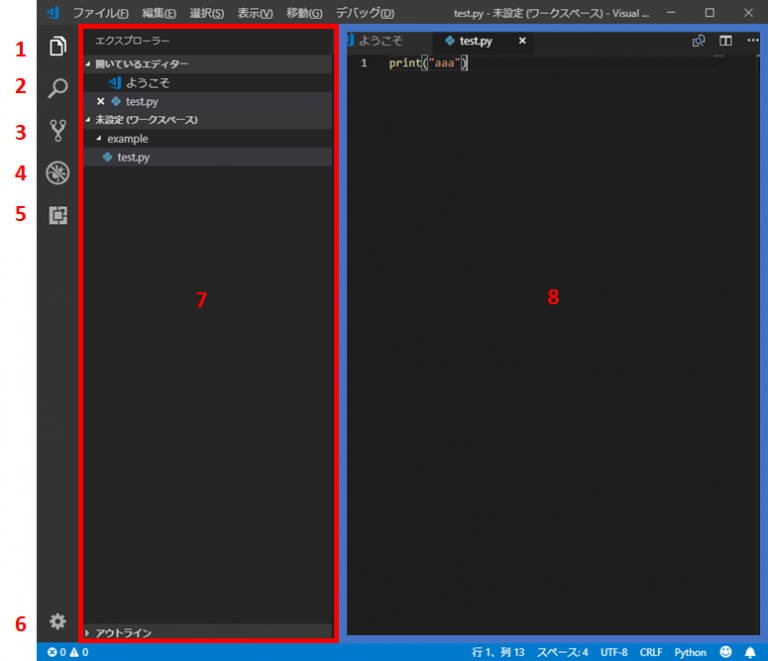768x661 pixels.
Task: Open the 選択(S) menu
Action: [207, 13]
